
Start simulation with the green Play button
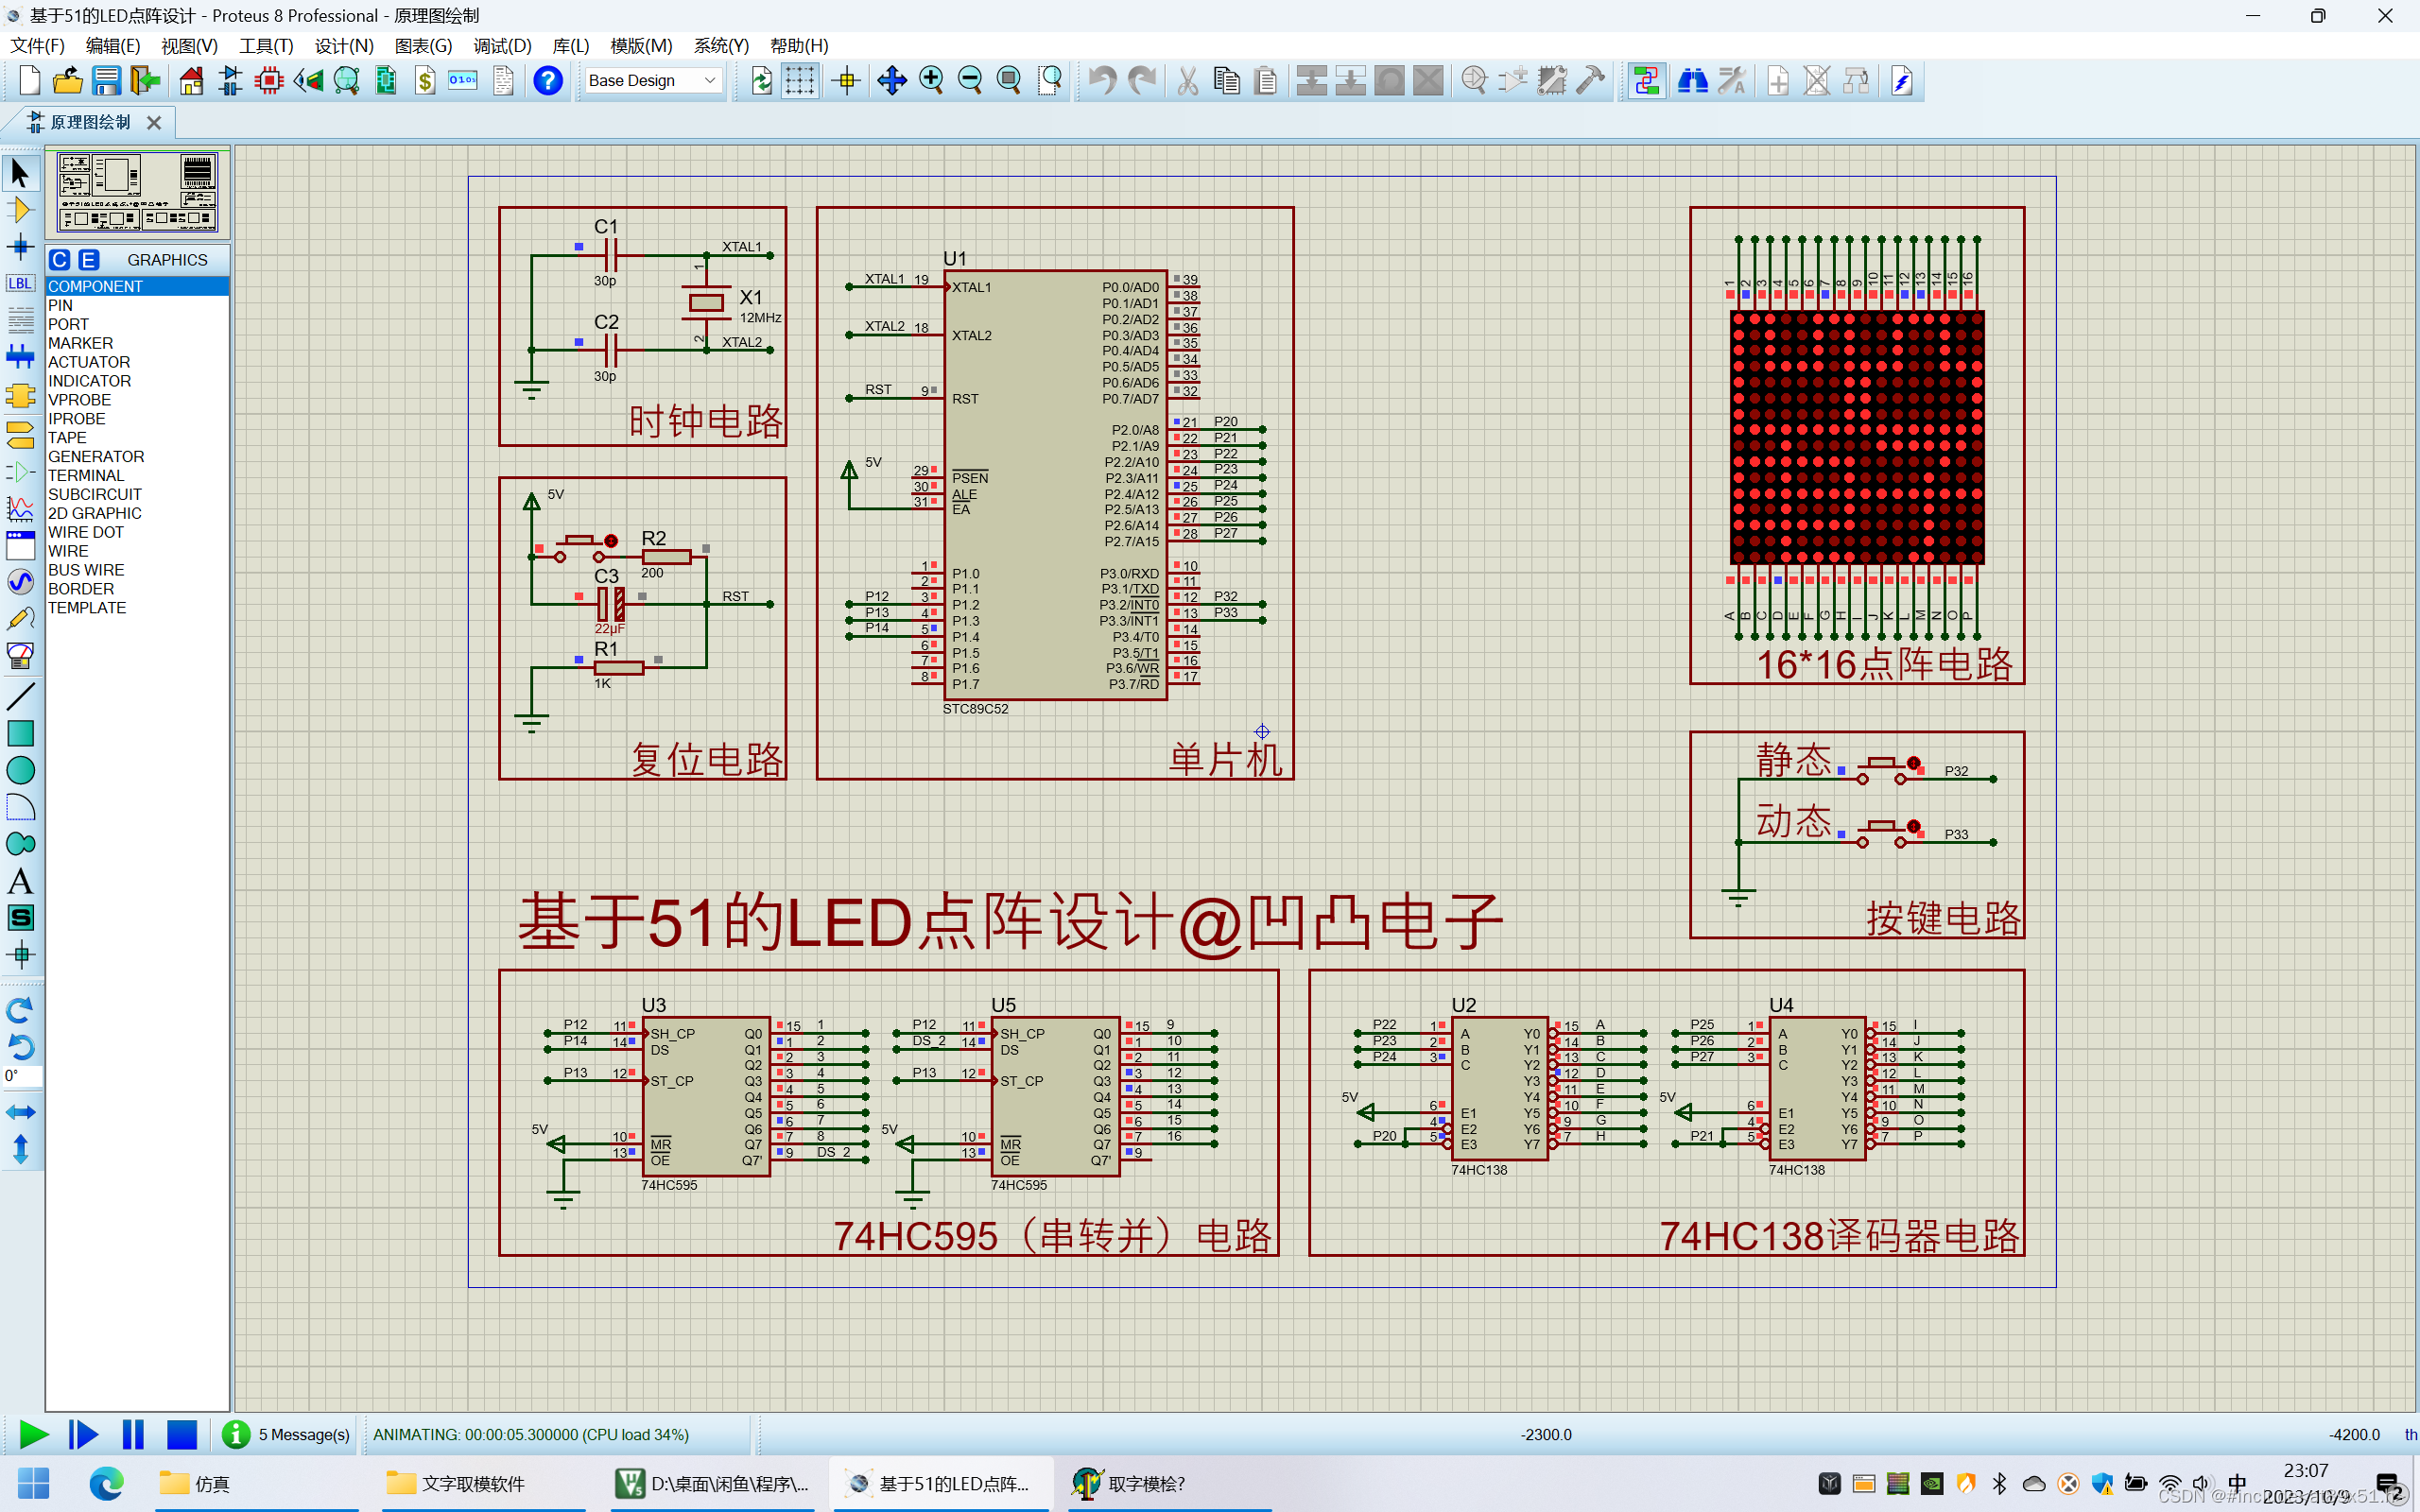click(33, 1434)
